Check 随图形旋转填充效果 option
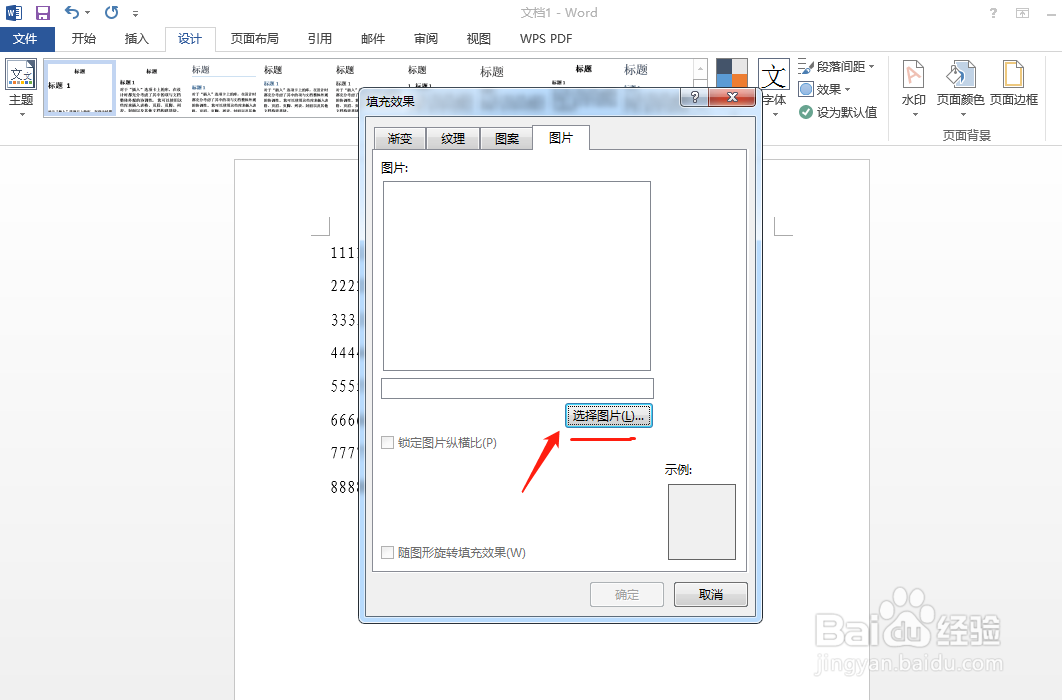Screen dimensions: 1062x700 (x=387, y=552)
